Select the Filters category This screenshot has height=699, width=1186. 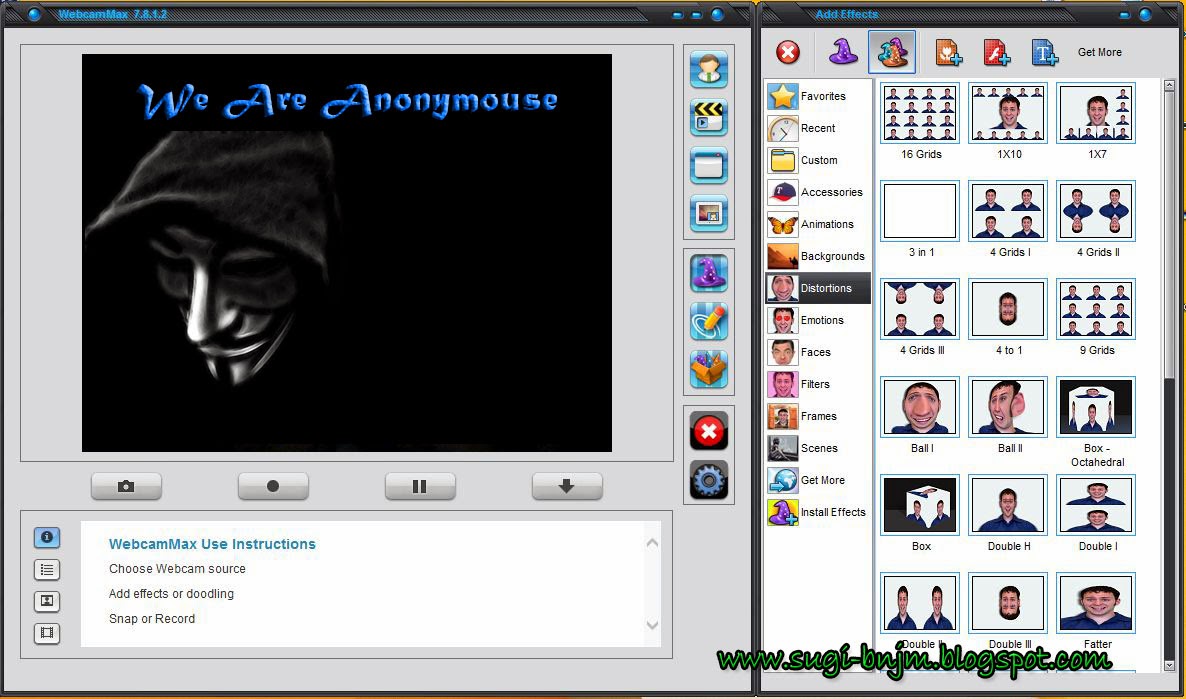(818, 384)
